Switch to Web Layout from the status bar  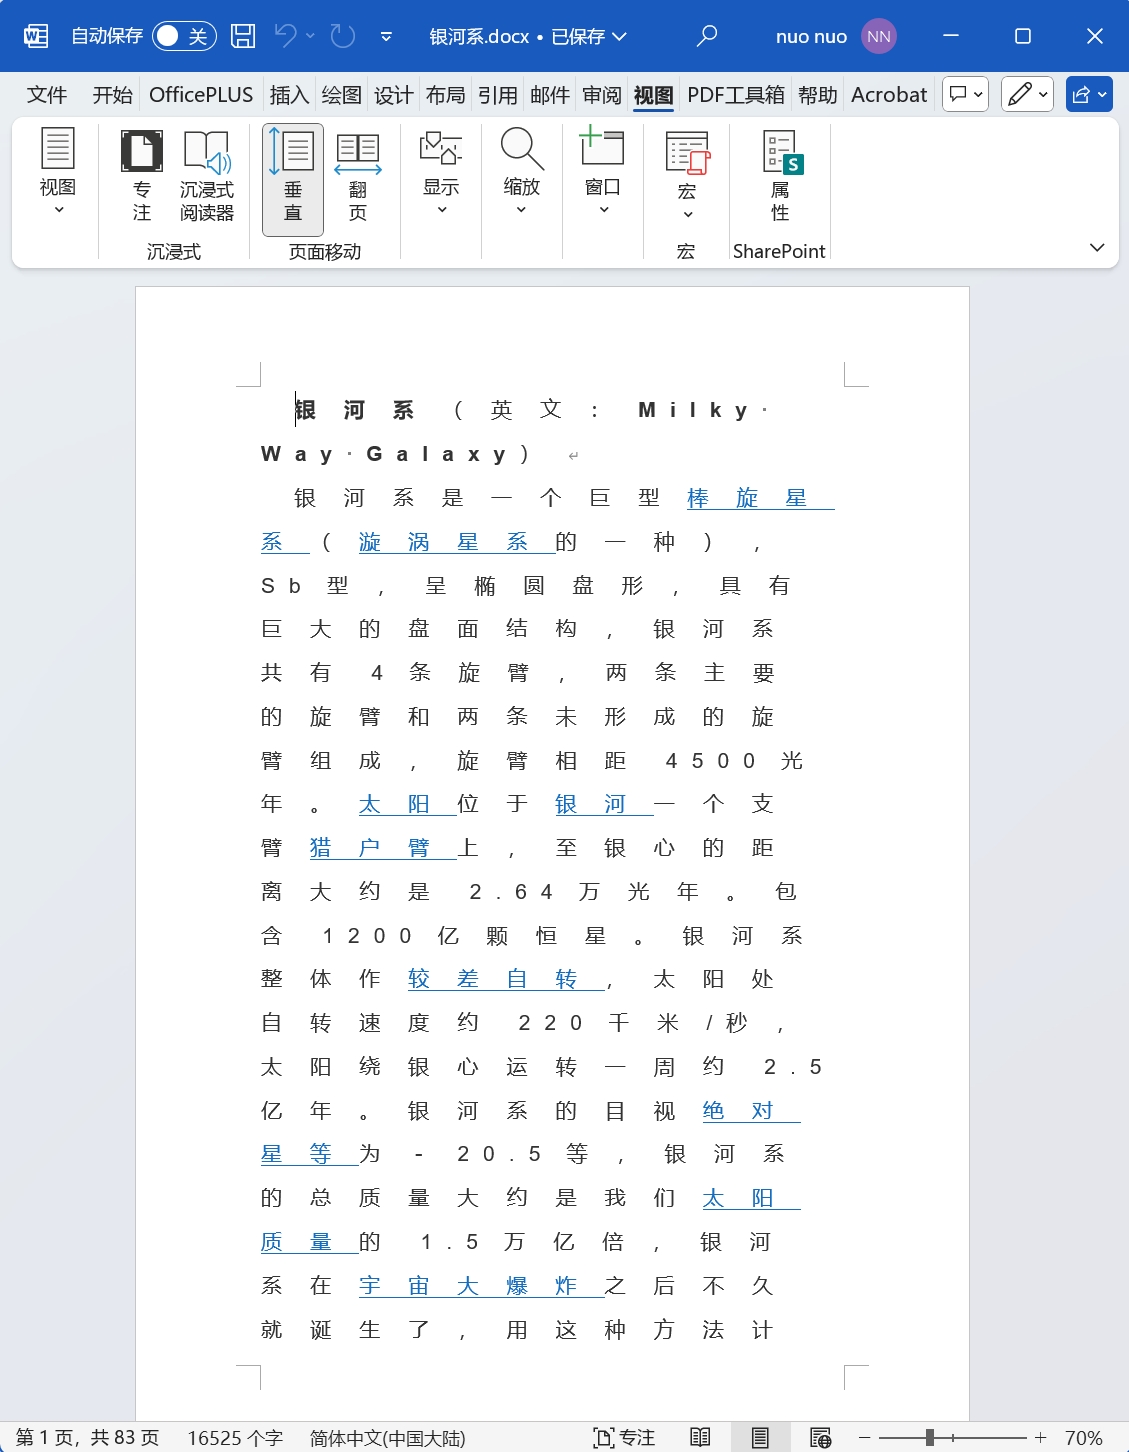point(820,1437)
